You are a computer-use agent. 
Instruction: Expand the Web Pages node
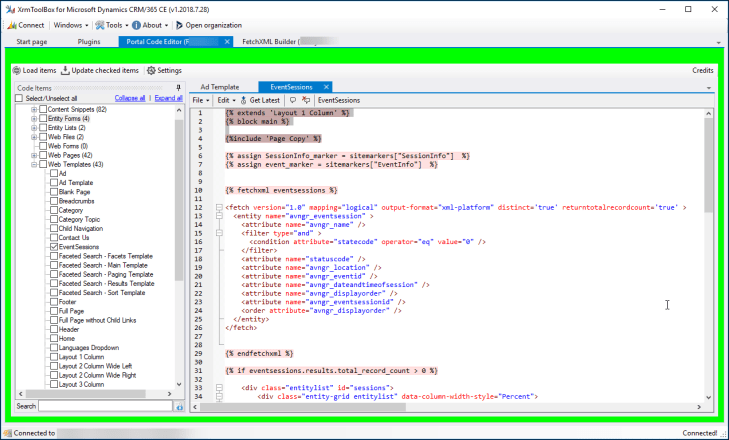[34, 155]
